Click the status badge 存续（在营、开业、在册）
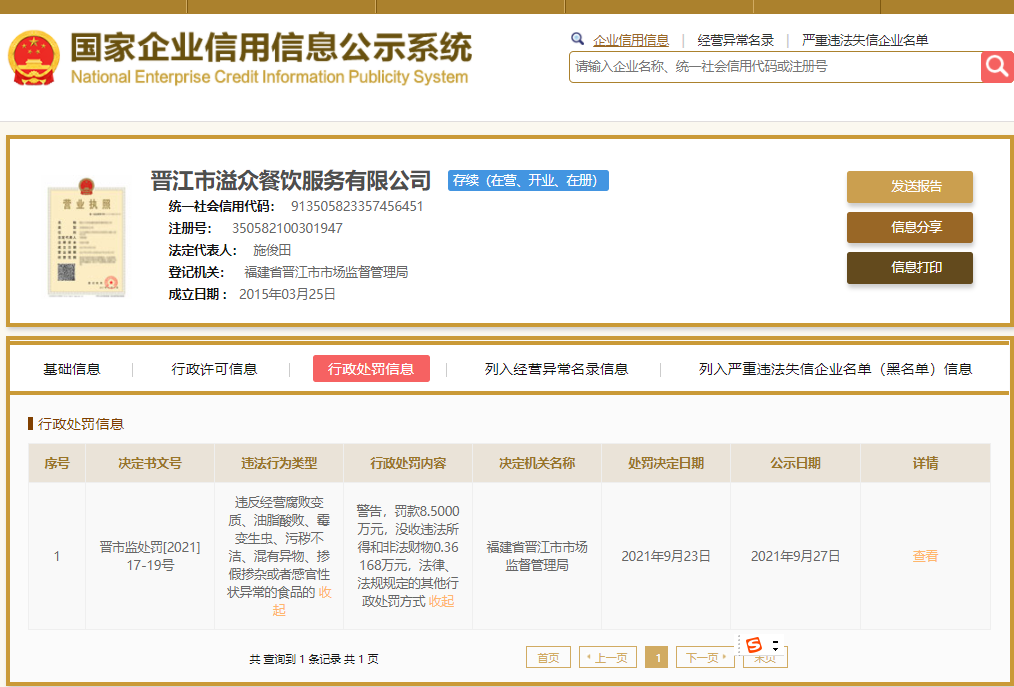1014x687 pixels. point(528,180)
